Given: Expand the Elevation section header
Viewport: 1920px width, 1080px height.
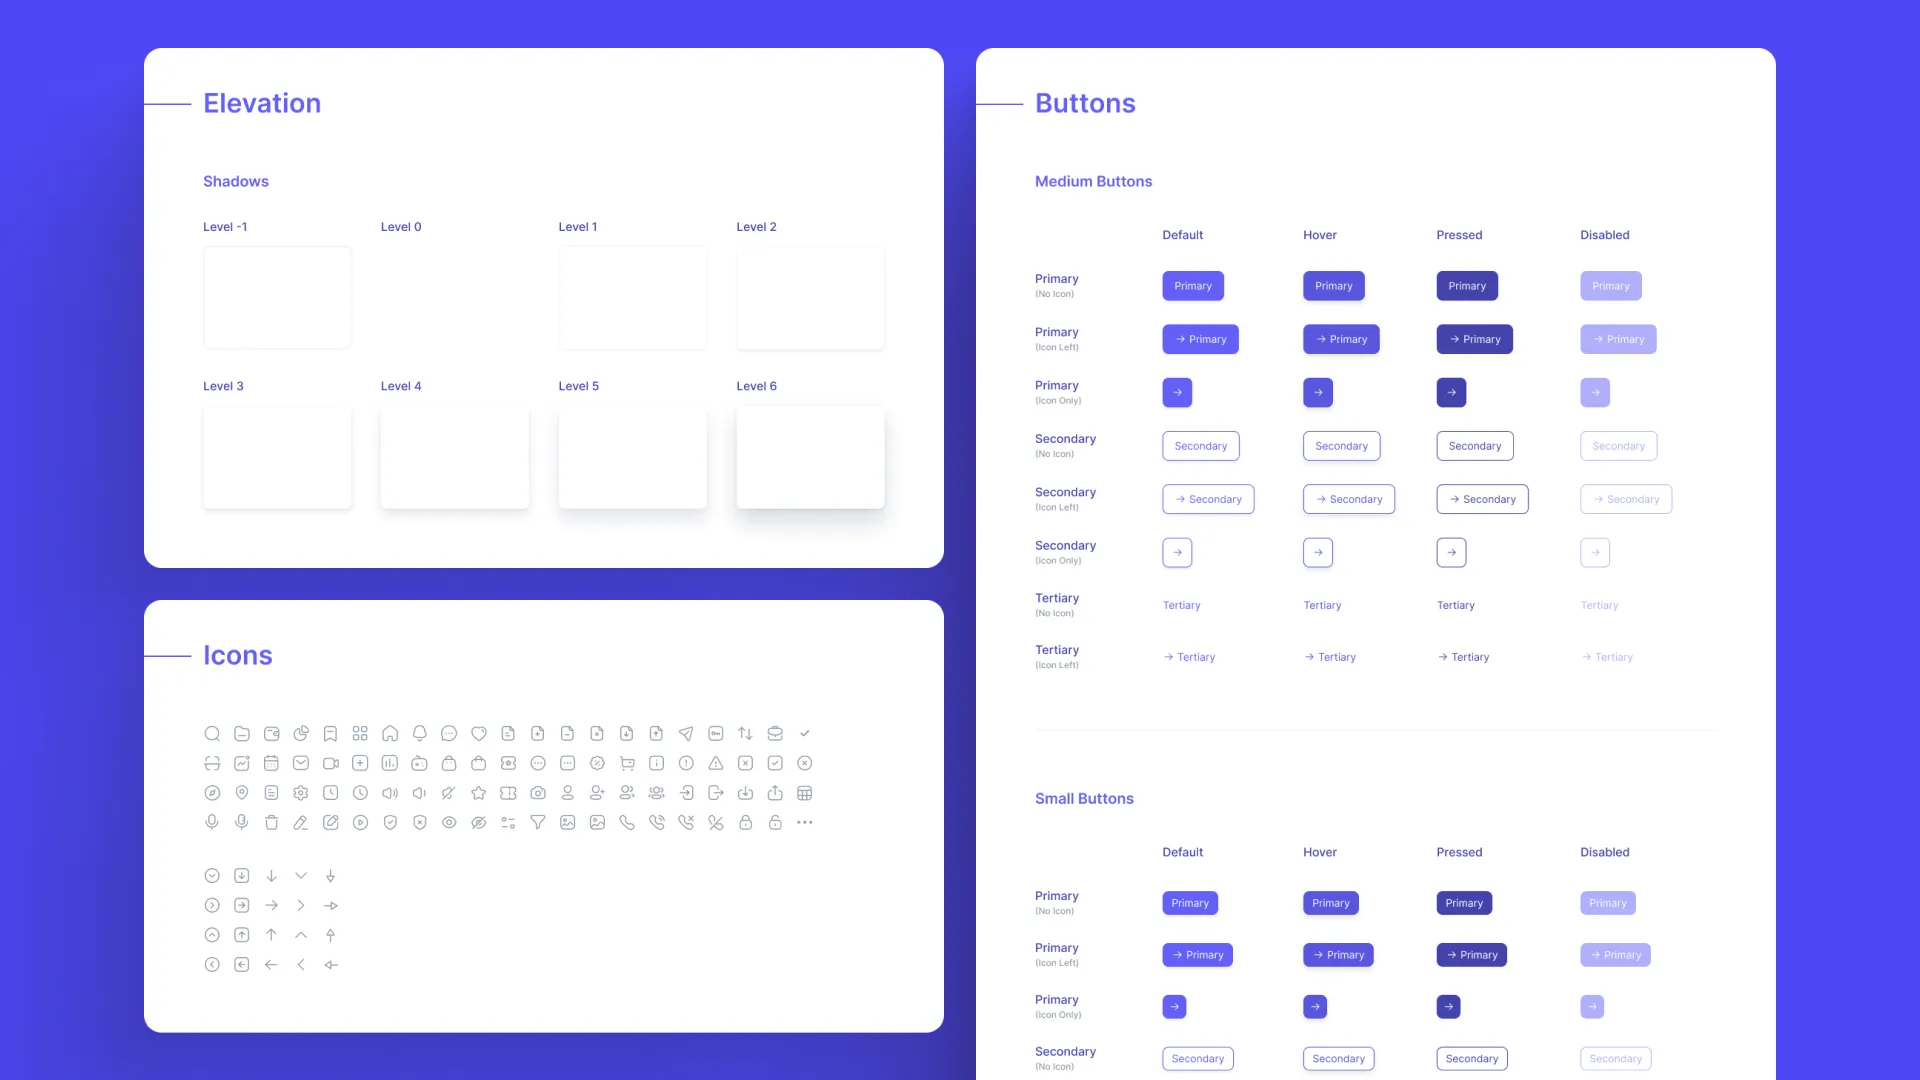Looking at the screenshot, I should [x=261, y=102].
